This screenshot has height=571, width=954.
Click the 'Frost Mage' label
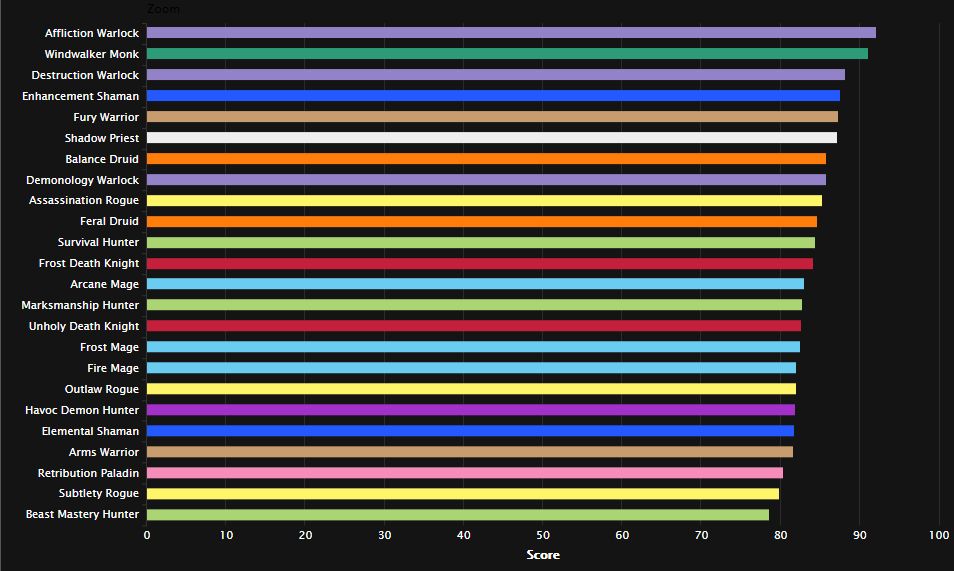(x=110, y=347)
